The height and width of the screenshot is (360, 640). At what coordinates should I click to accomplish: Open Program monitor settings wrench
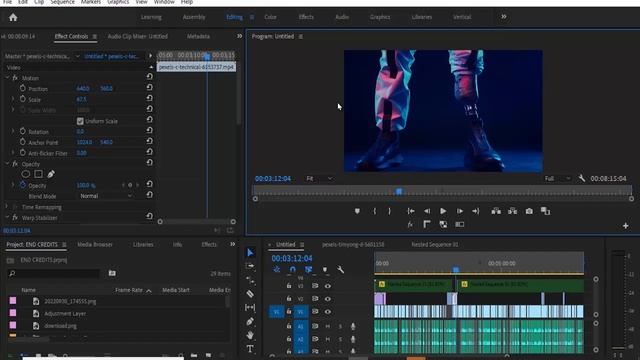[582, 178]
